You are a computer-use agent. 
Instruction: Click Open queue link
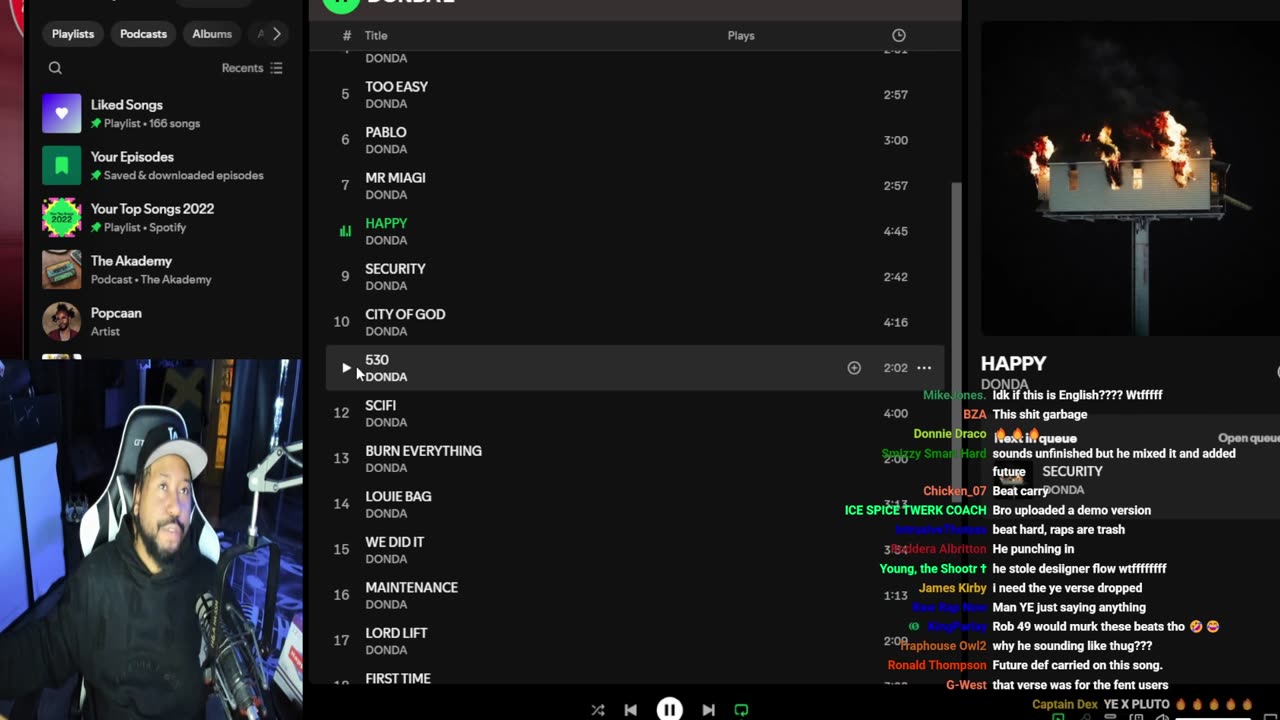pyautogui.click(x=1248, y=438)
